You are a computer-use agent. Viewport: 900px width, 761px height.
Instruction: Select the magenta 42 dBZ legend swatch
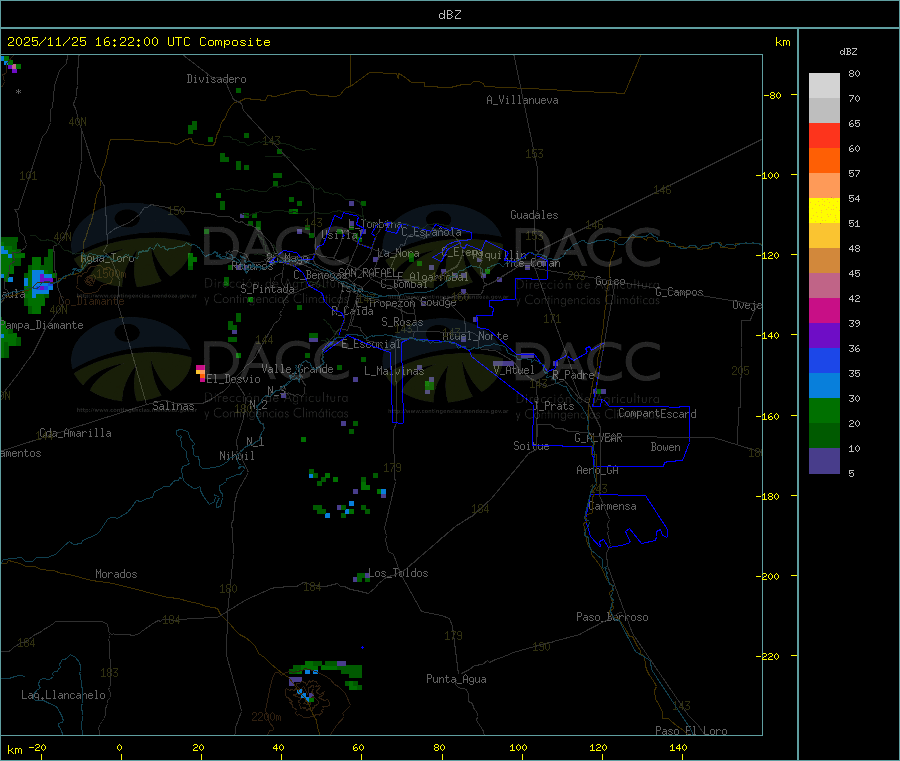tap(824, 310)
